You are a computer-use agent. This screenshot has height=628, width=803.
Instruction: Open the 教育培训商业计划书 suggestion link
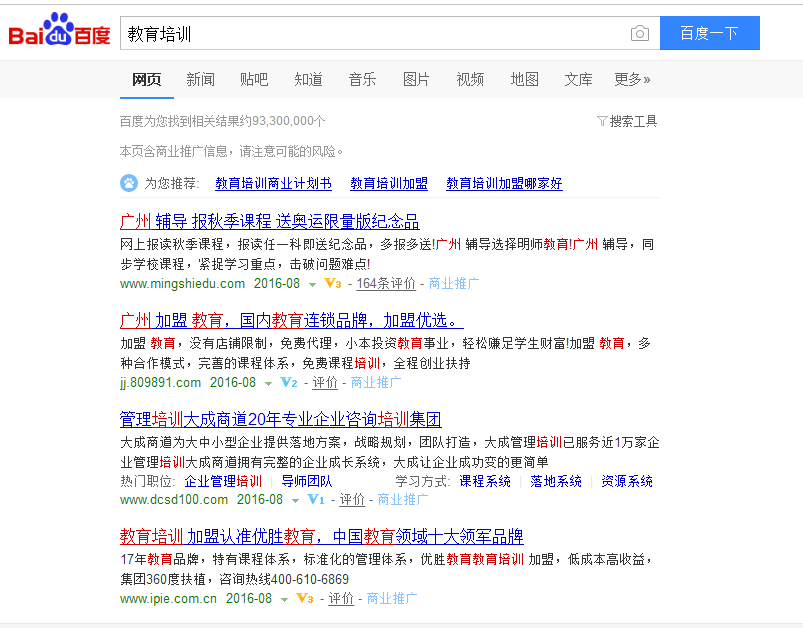pyautogui.click(x=273, y=184)
